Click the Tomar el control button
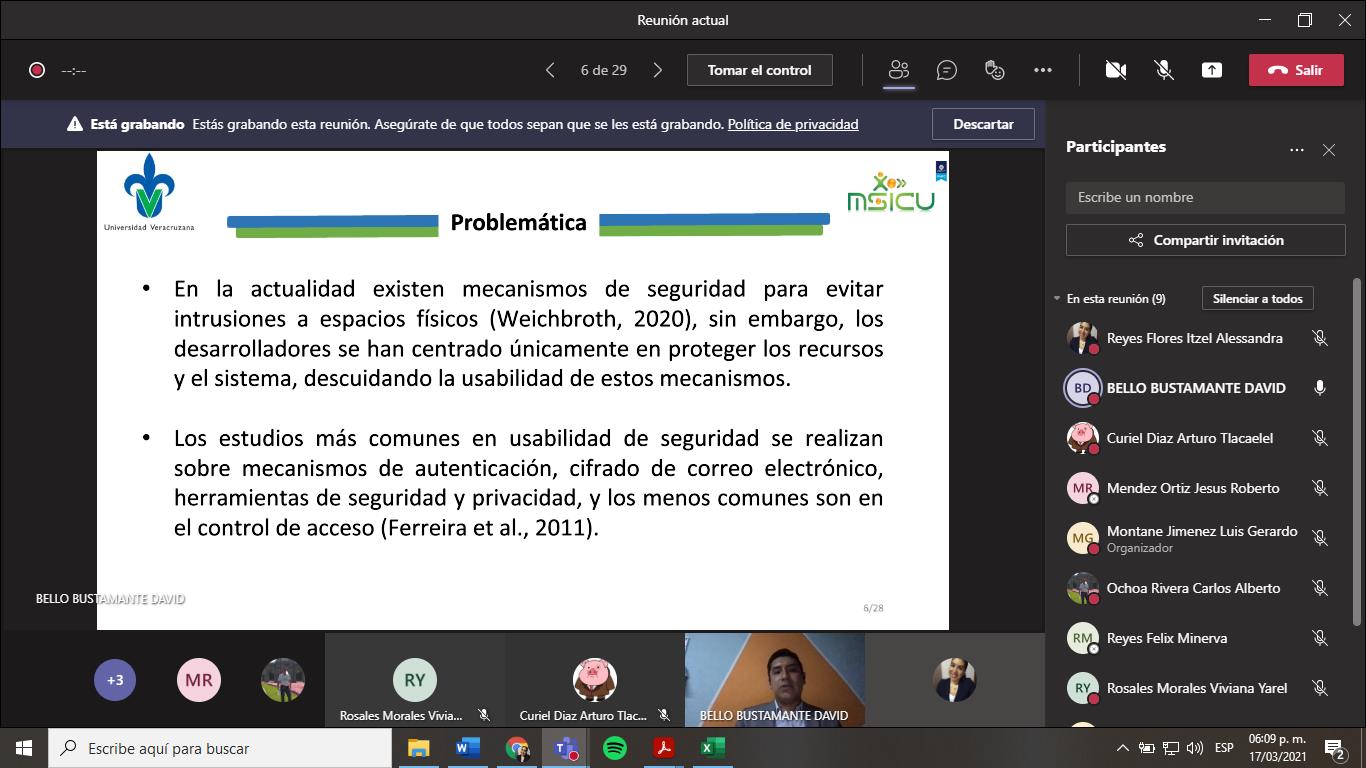The height and width of the screenshot is (768, 1366). tap(759, 70)
